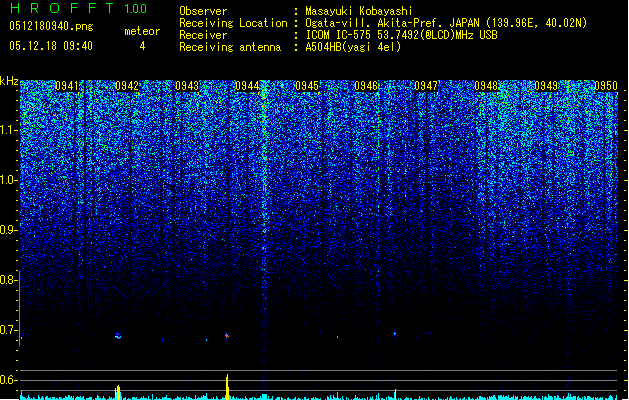Screen dimensions: 629x400
Task: Click the meteor label text
Action: pos(142,31)
